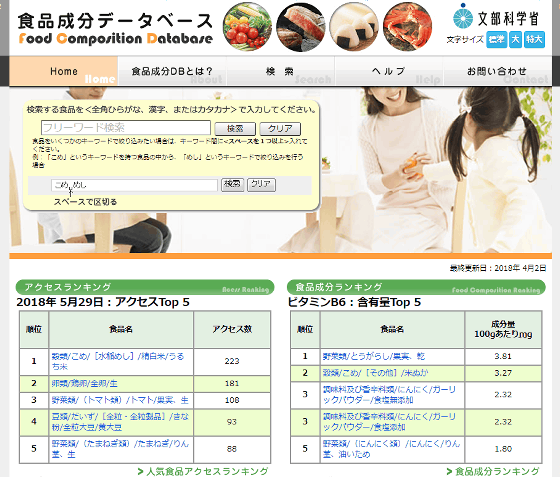
Task: Click the access count 181 cell
Action: point(232,383)
